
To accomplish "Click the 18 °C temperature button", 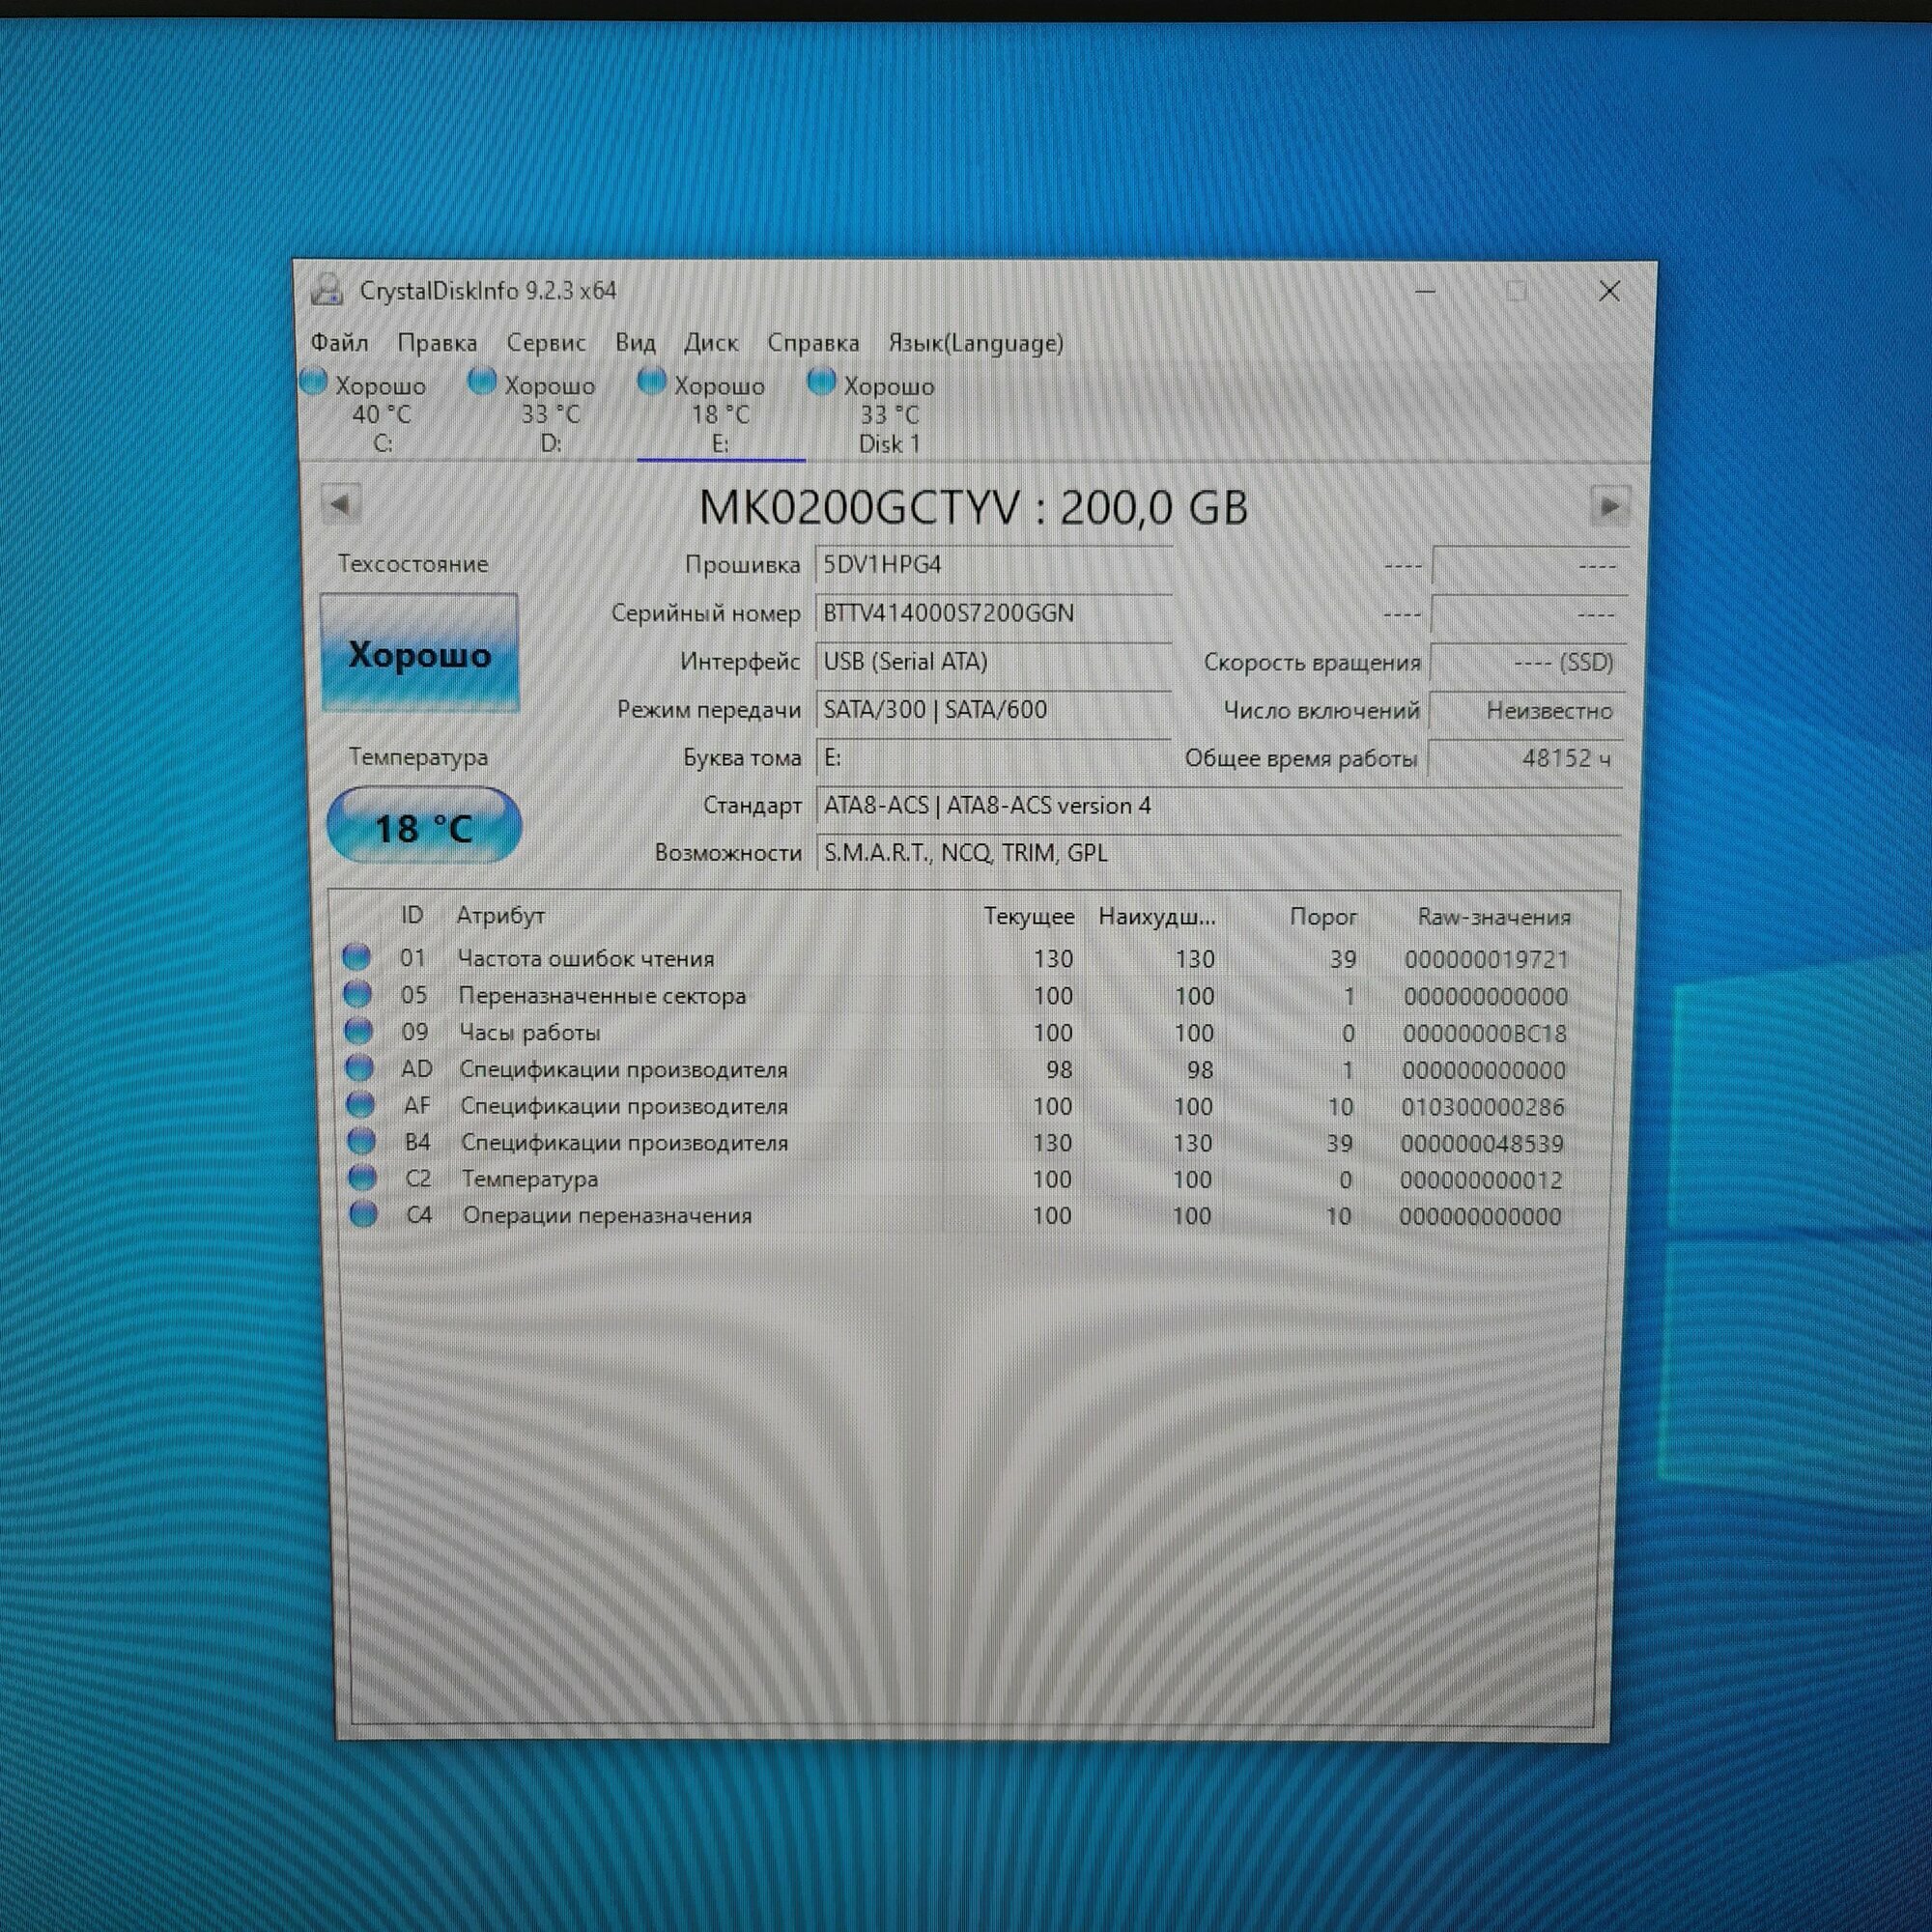I will point(424,827).
